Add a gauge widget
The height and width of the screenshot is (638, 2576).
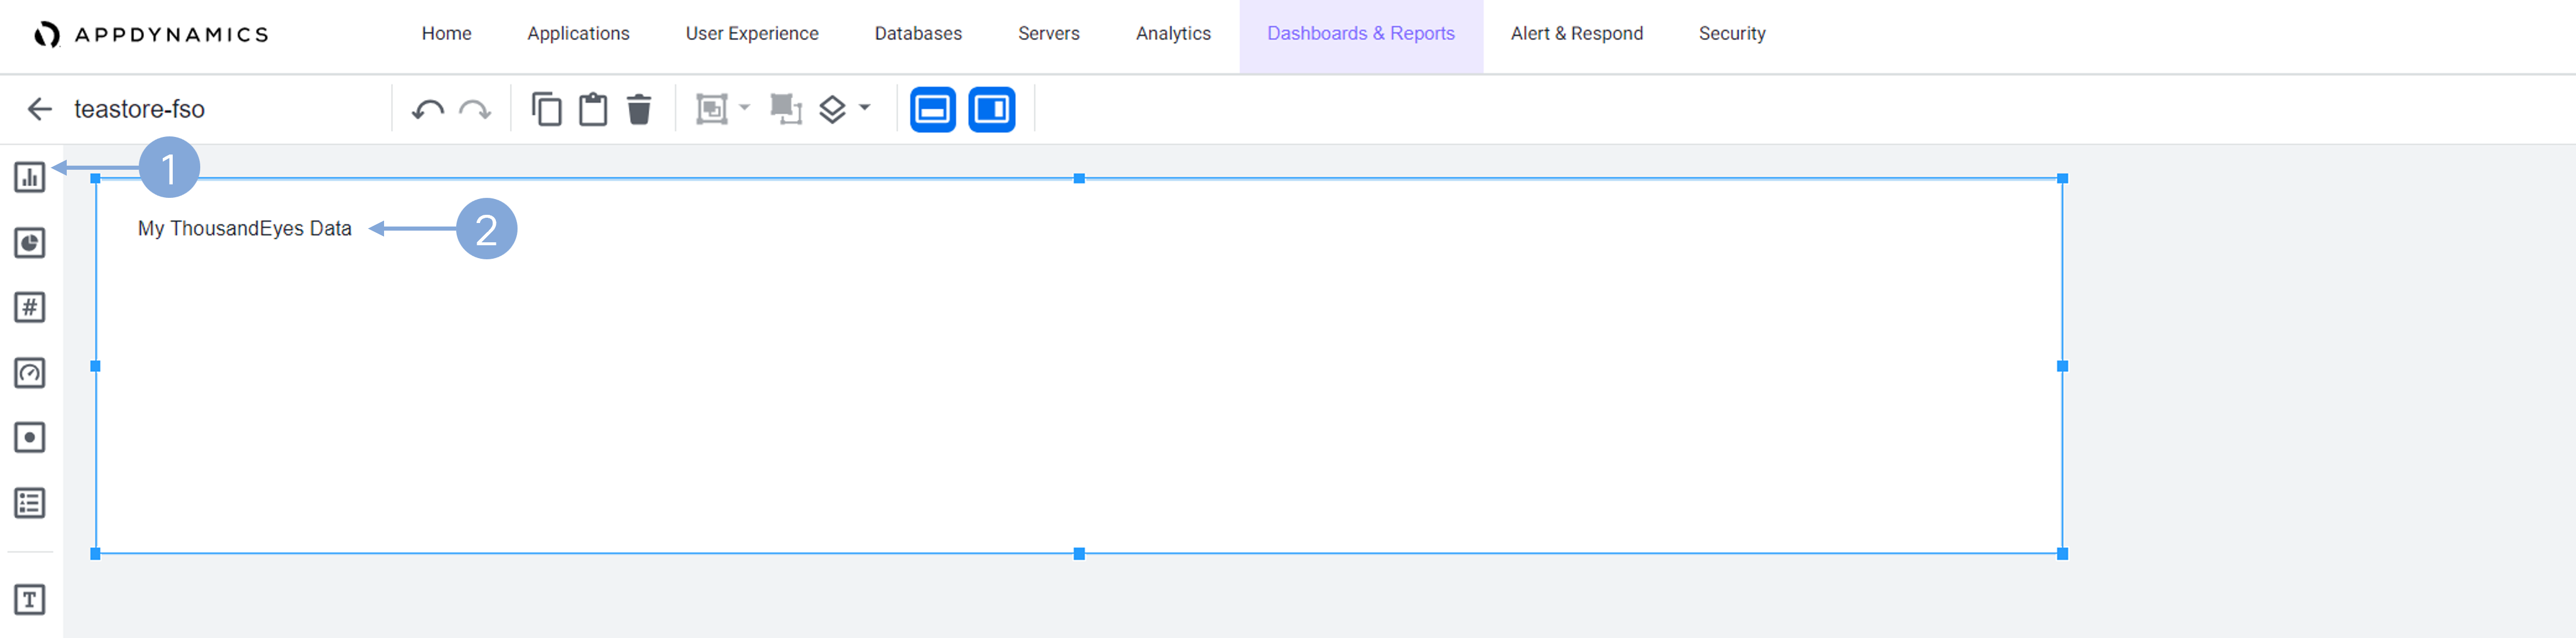[30, 373]
